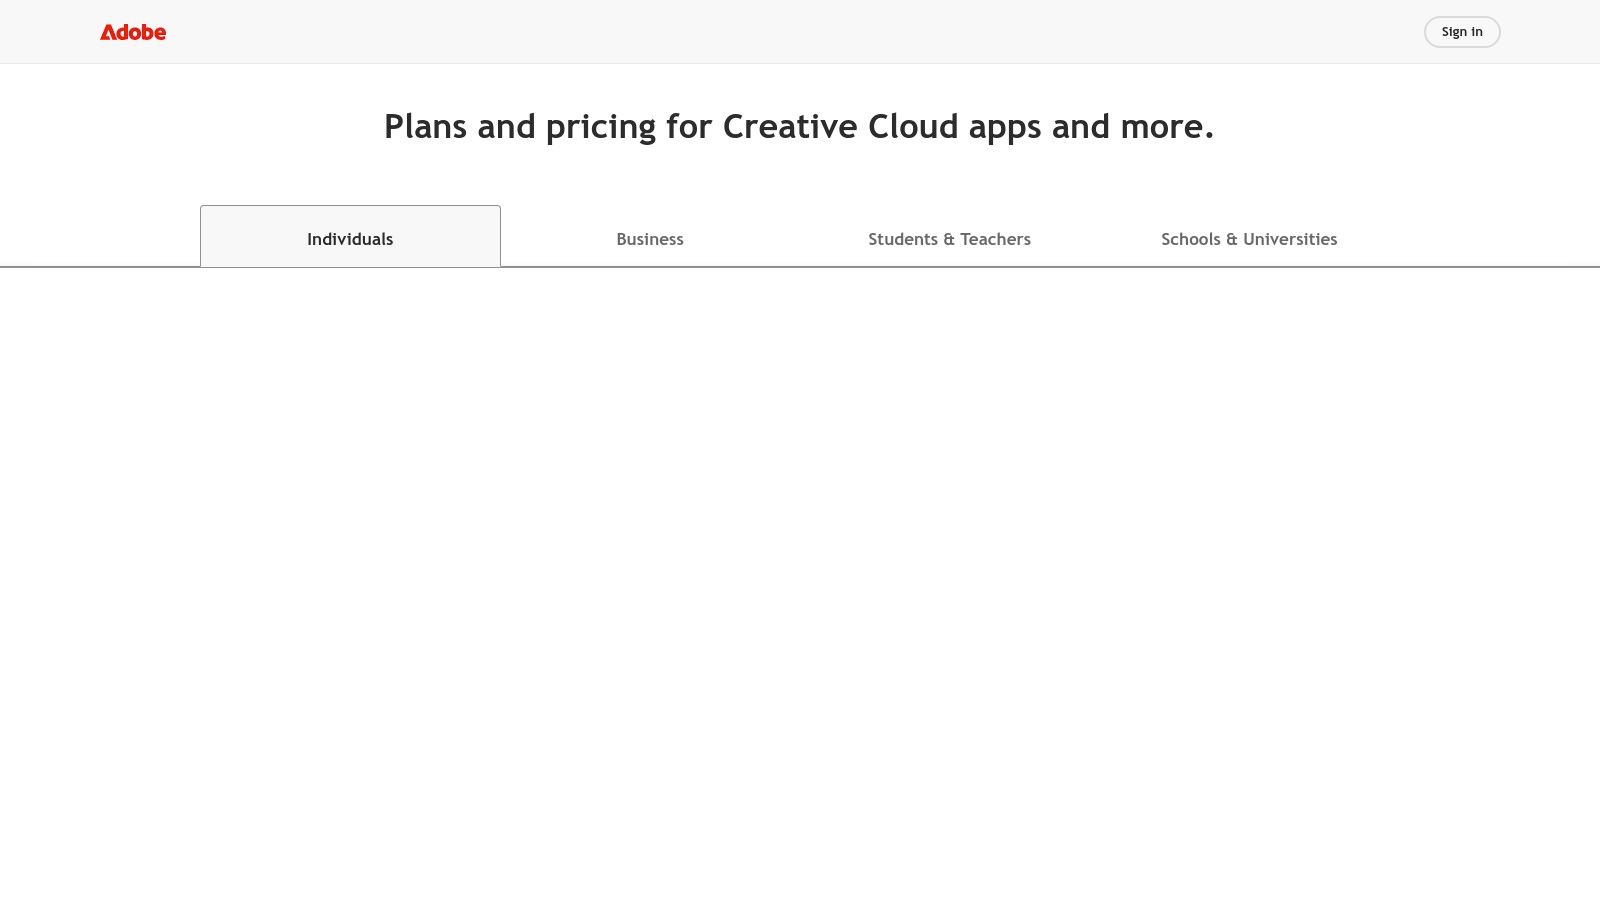This screenshot has width=1600, height=900.
Task: Open the Students & Teachers tab
Action: tap(949, 239)
